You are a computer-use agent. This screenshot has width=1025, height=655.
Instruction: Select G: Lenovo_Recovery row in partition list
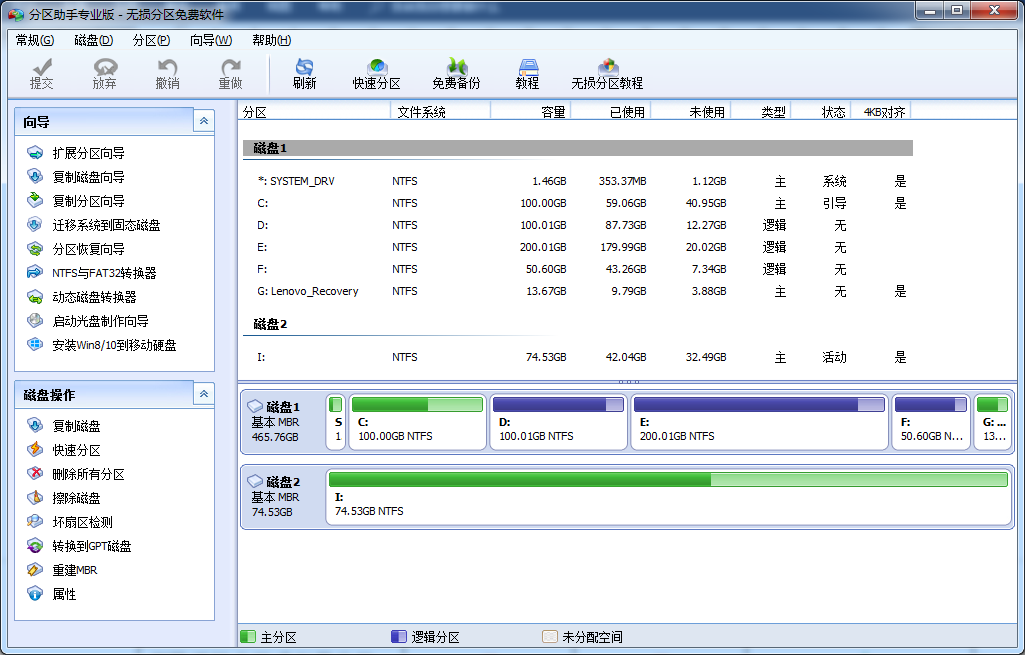(314, 292)
